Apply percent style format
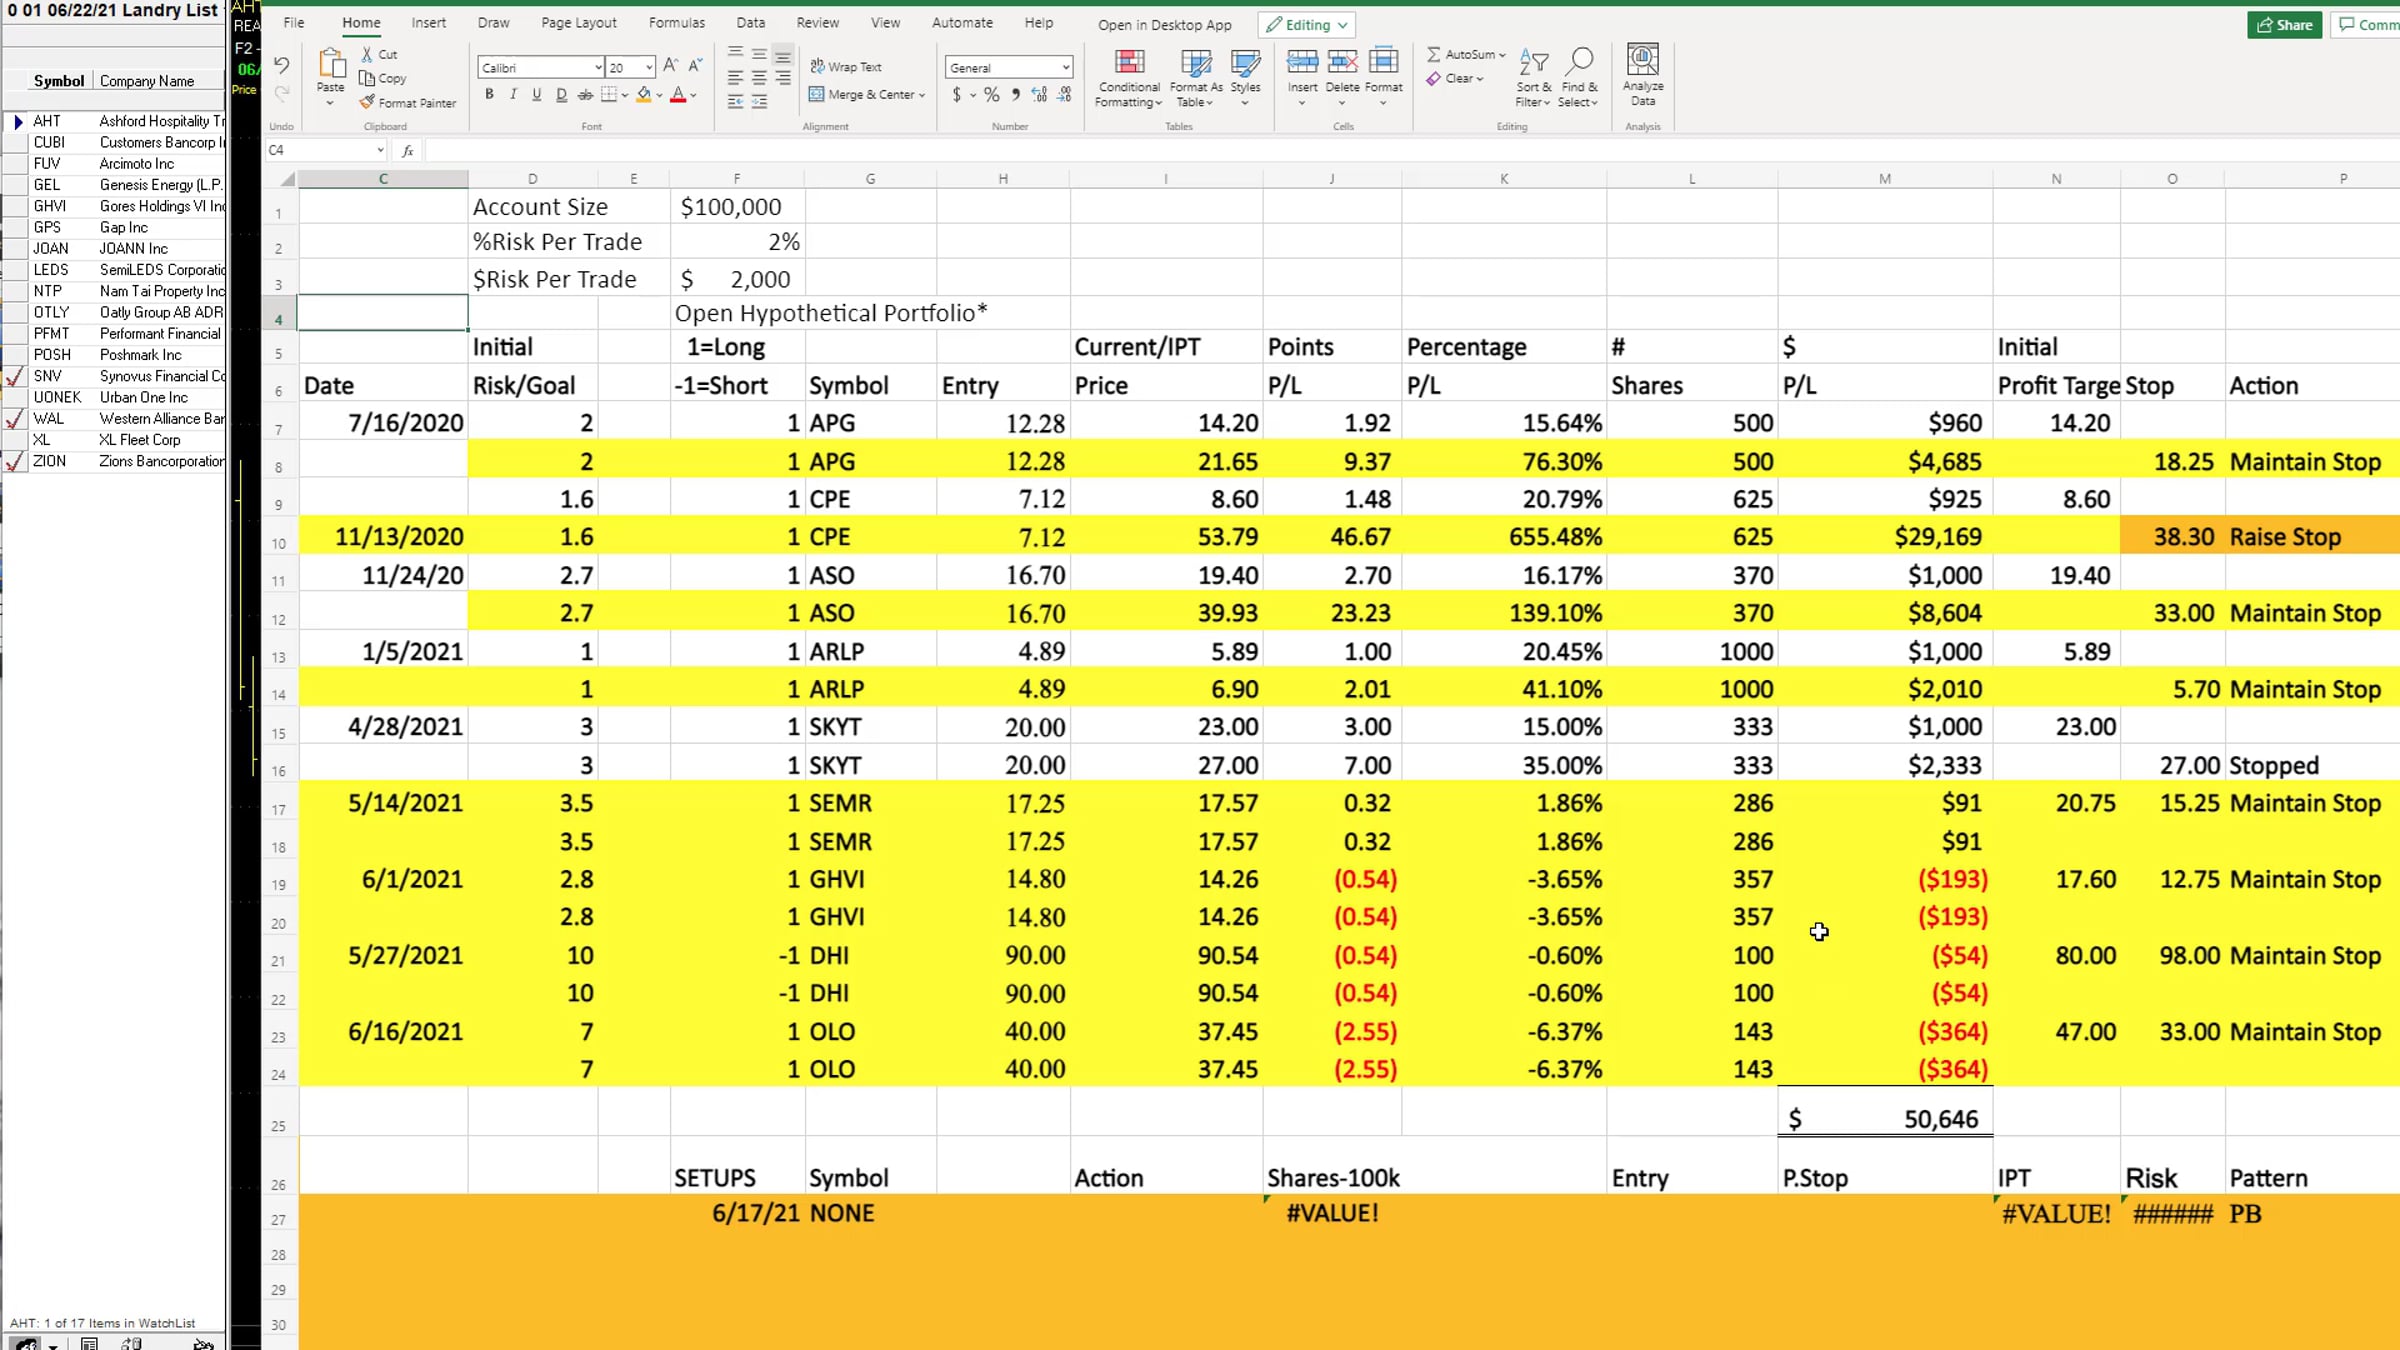2400x1350 pixels. [x=991, y=94]
